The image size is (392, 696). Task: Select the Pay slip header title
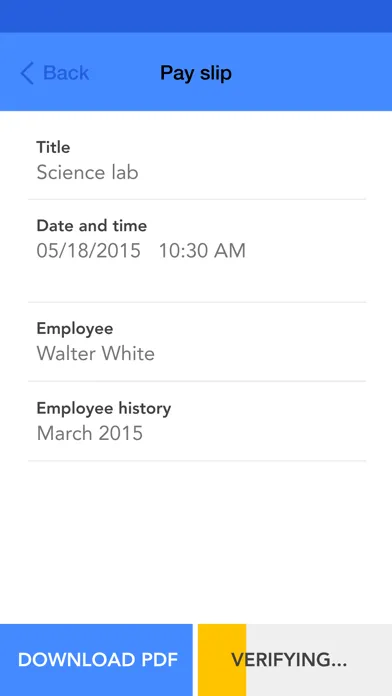(196, 73)
